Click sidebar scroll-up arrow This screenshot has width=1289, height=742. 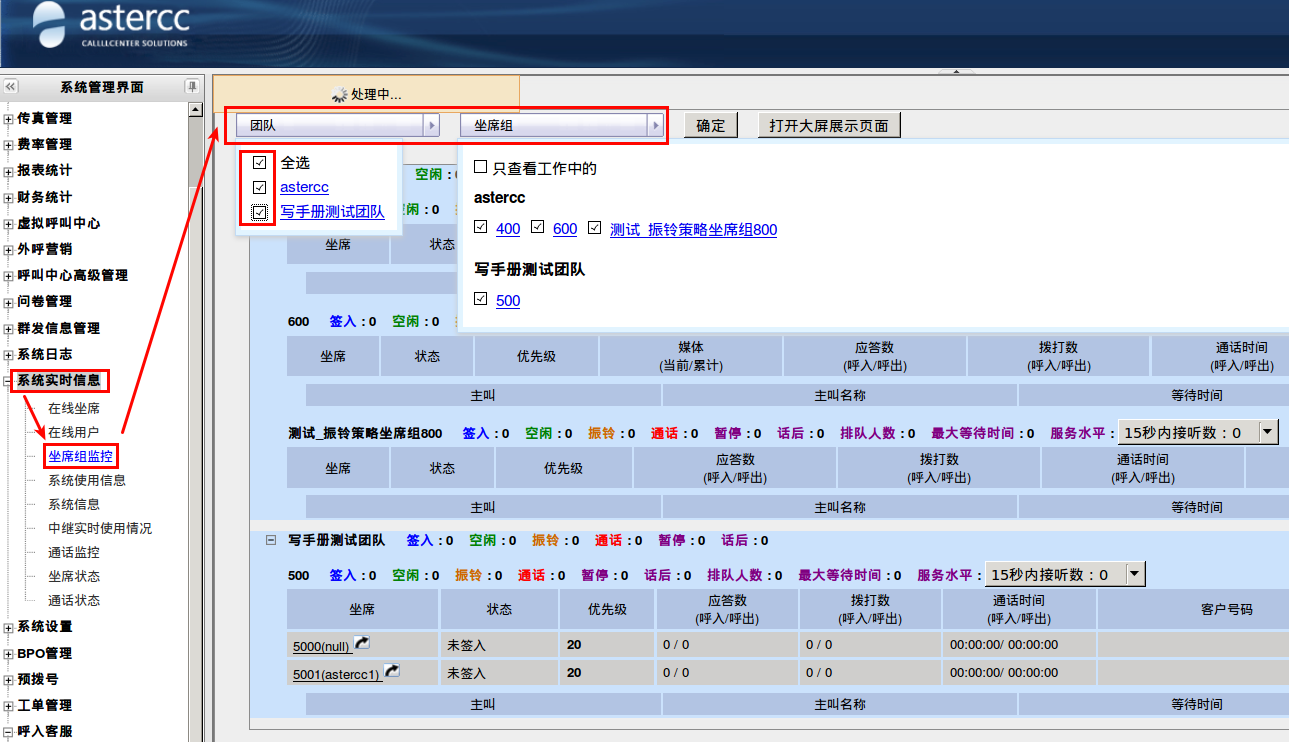point(195,110)
